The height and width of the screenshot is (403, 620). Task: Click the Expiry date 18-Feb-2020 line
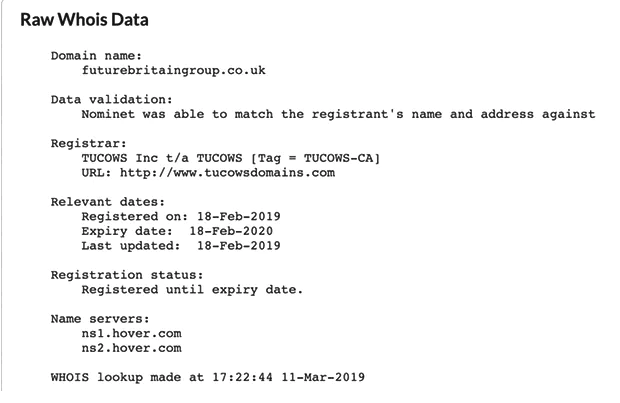click(x=177, y=231)
